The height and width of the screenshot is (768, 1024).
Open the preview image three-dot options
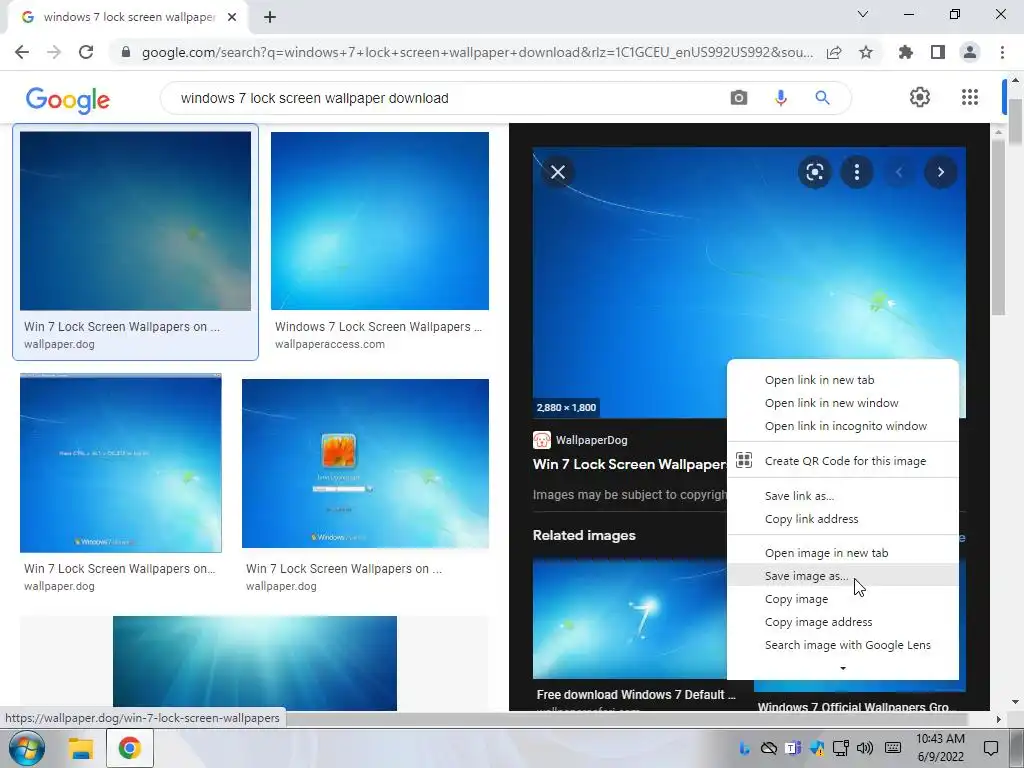point(857,172)
